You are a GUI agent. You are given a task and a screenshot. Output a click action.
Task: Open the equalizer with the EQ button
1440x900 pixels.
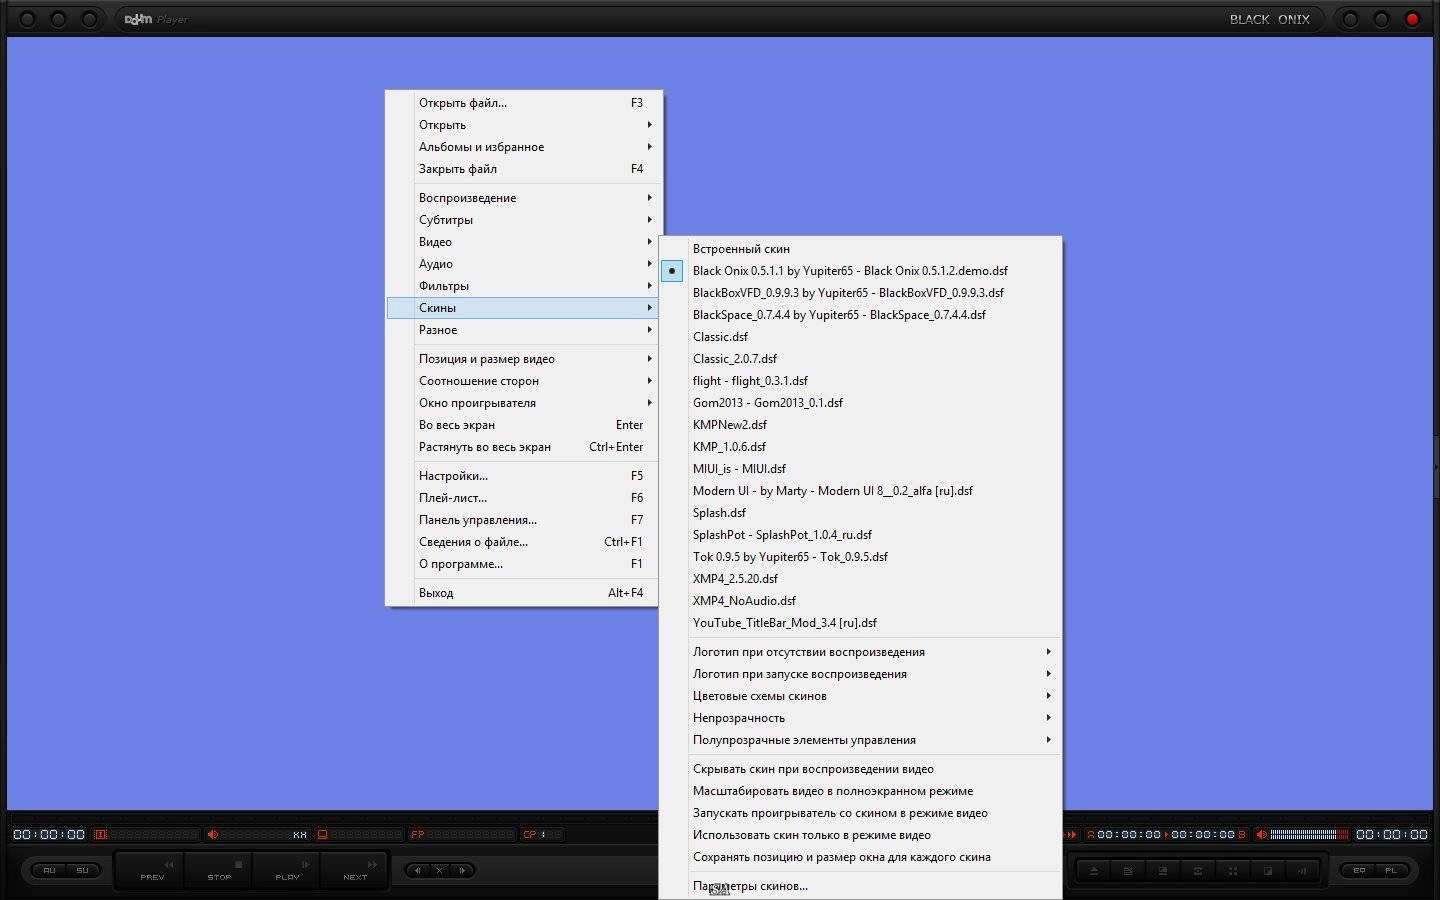pos(1359,870)
